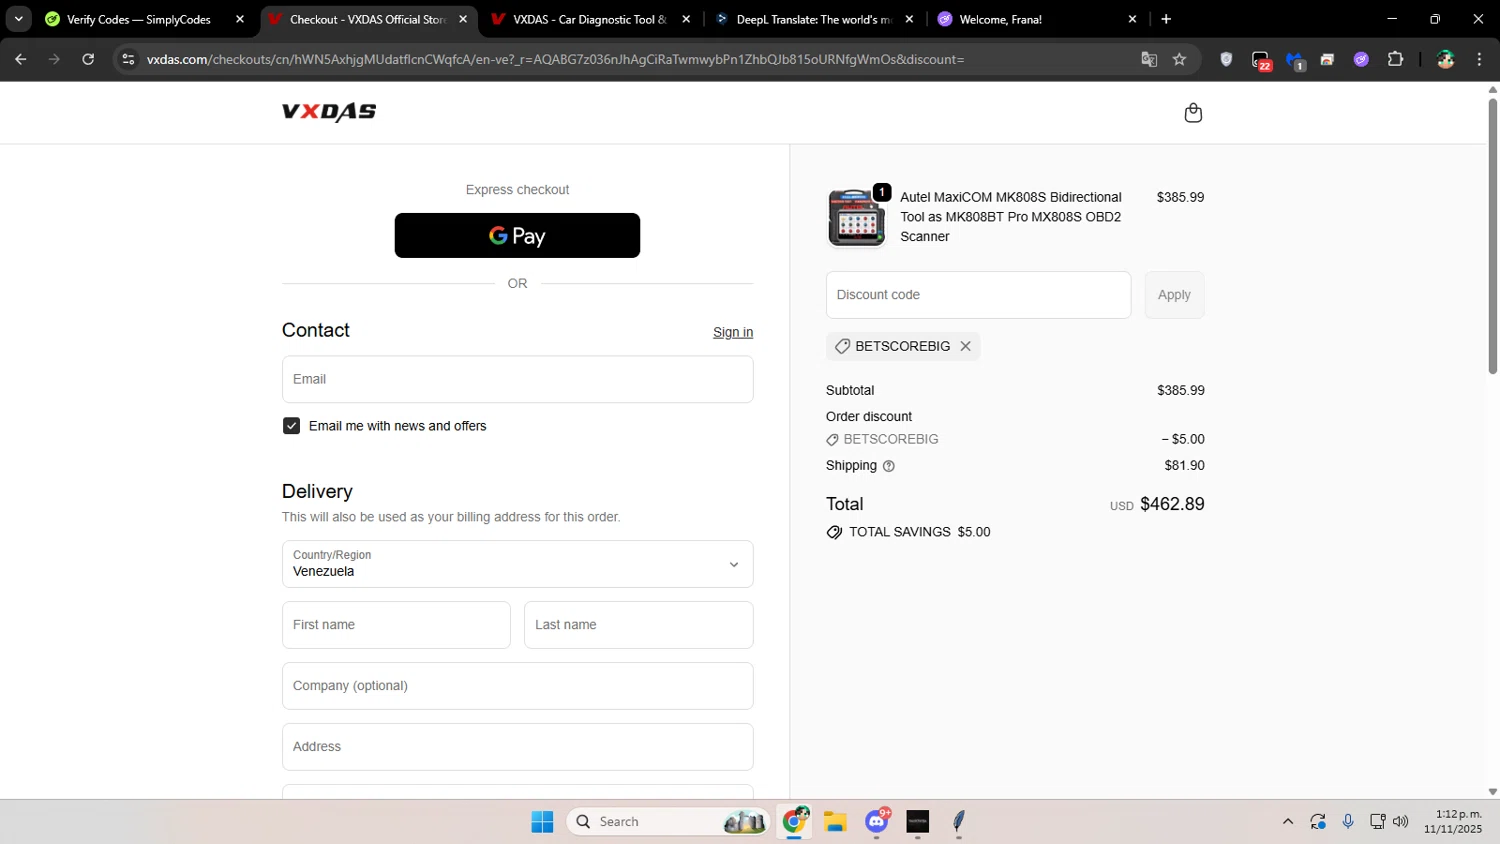Click extension icon with red 22 badge
1500x844 pixels.
coord(1261,60)
